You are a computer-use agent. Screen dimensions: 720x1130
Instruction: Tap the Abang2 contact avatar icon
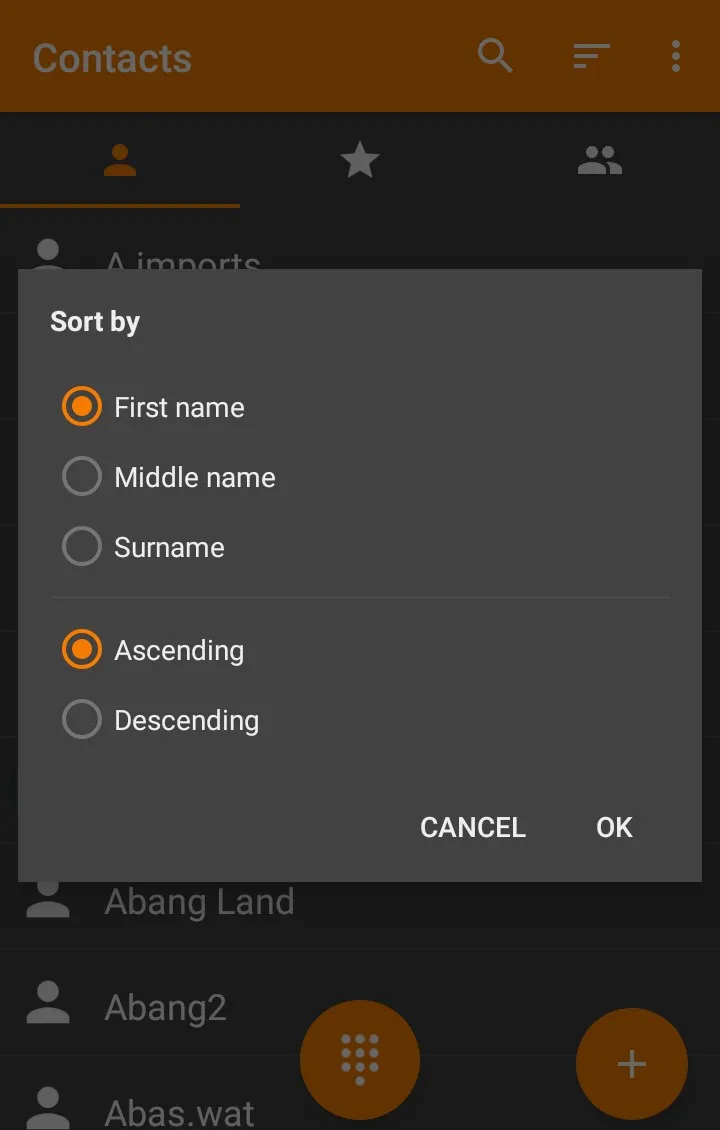click(48, 1002)
